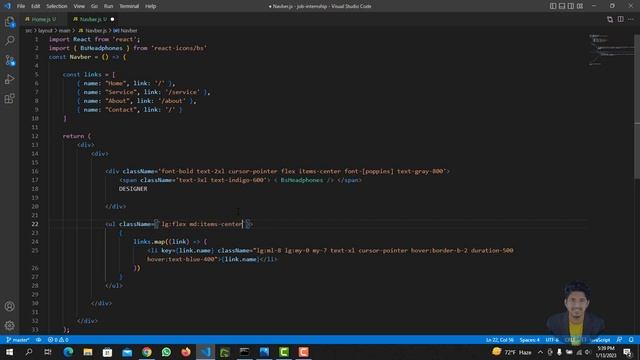Click the minimap code overview
The height and width of the screenshot is (360, 640).
click(x=610, y=51)
